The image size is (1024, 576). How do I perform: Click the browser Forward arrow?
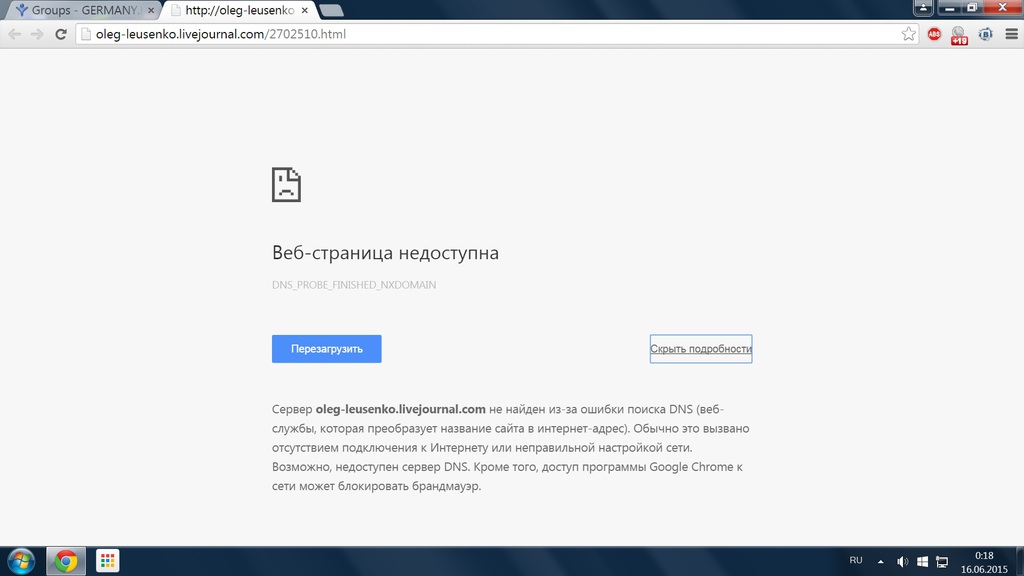[x=37, y=34]
